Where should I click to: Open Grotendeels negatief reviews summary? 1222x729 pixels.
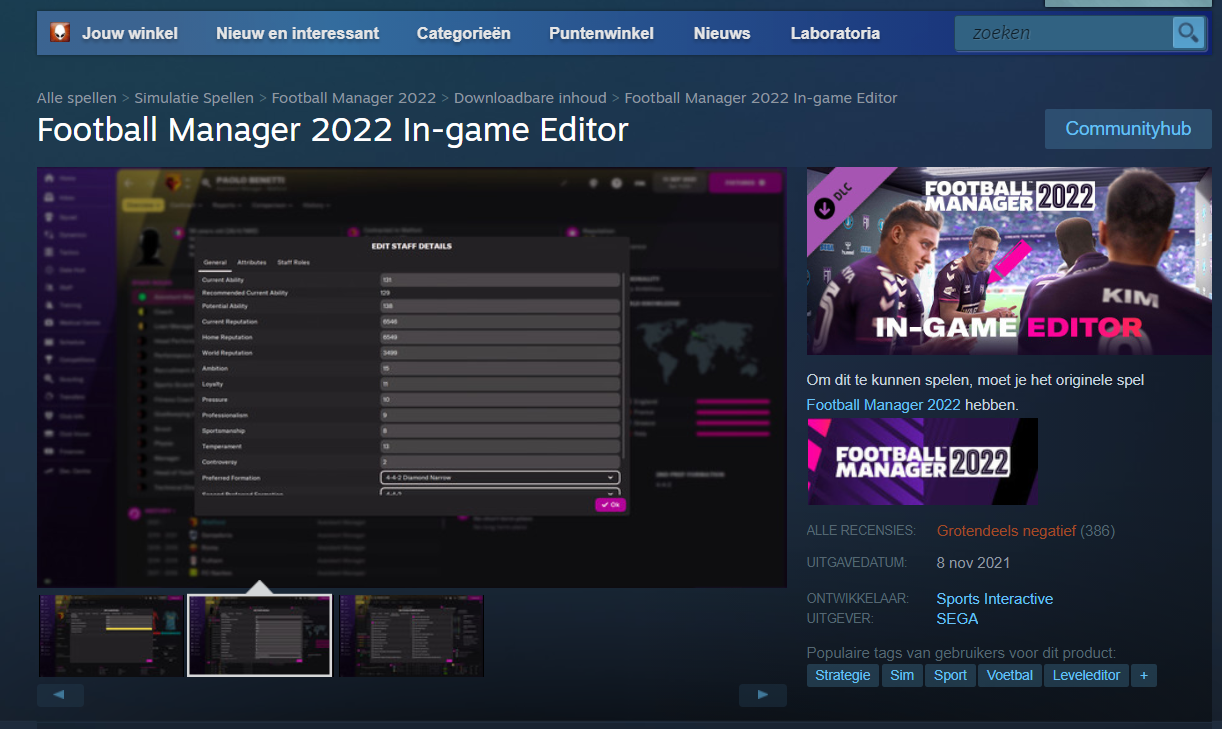(1006, 531)
